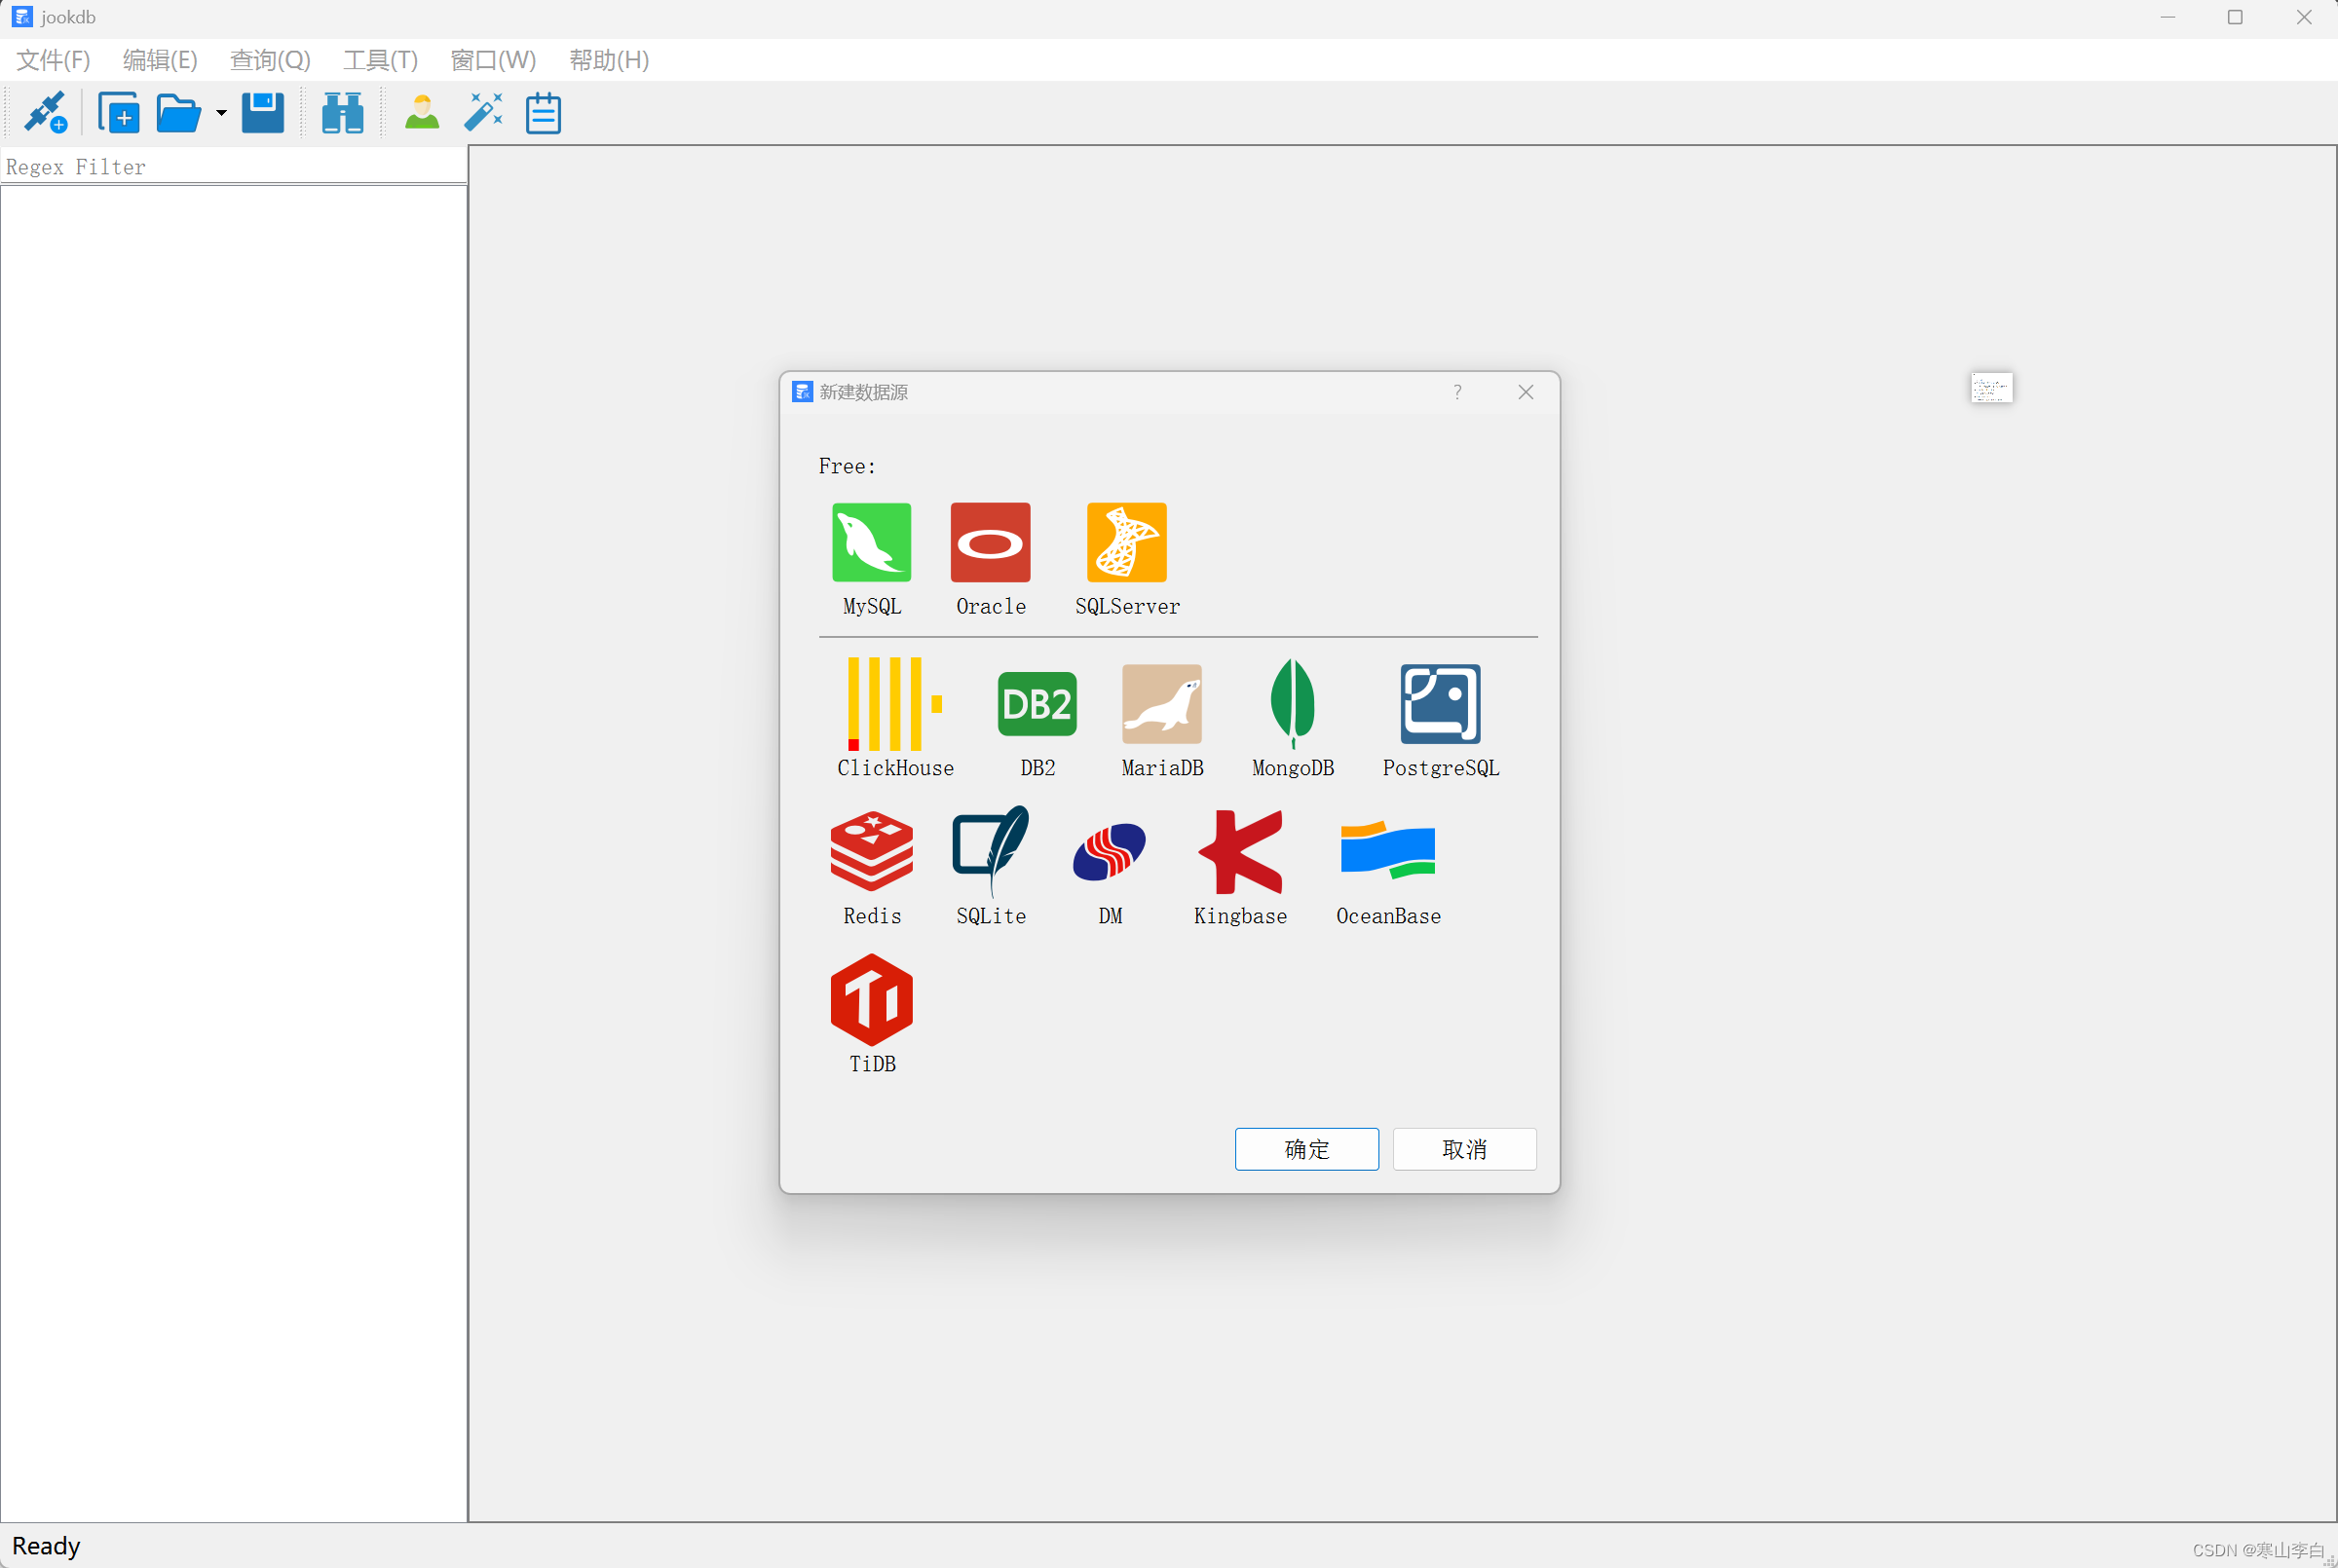Choose the SQLite feather icon
Viewport: 2338px width, 1568px height.
coord(990,851)
